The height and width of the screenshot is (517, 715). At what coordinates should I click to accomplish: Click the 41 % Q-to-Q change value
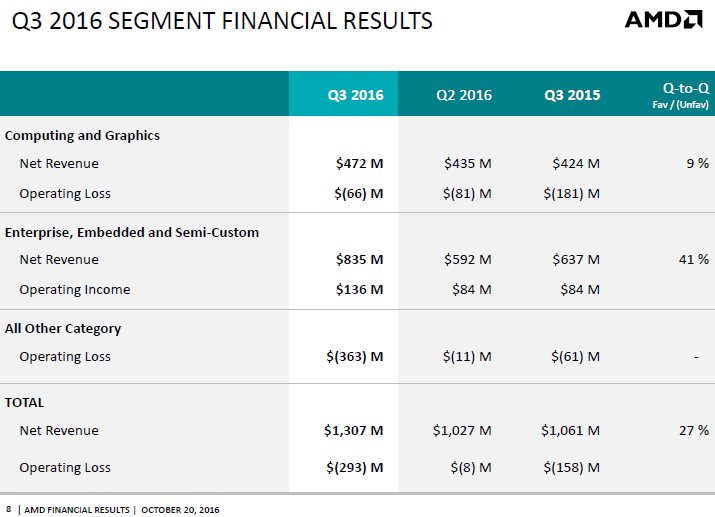[693, 259]
